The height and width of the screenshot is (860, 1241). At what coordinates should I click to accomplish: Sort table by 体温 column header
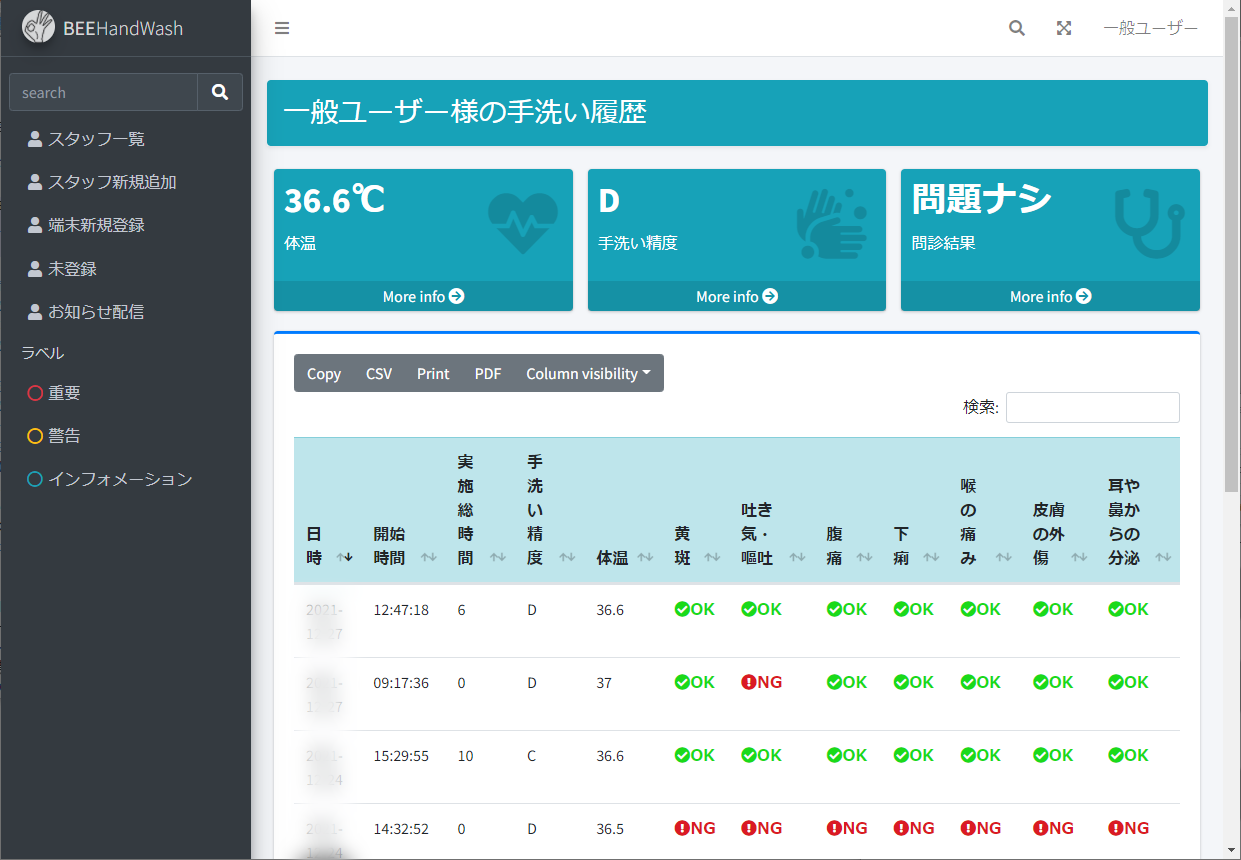[612, 557]
